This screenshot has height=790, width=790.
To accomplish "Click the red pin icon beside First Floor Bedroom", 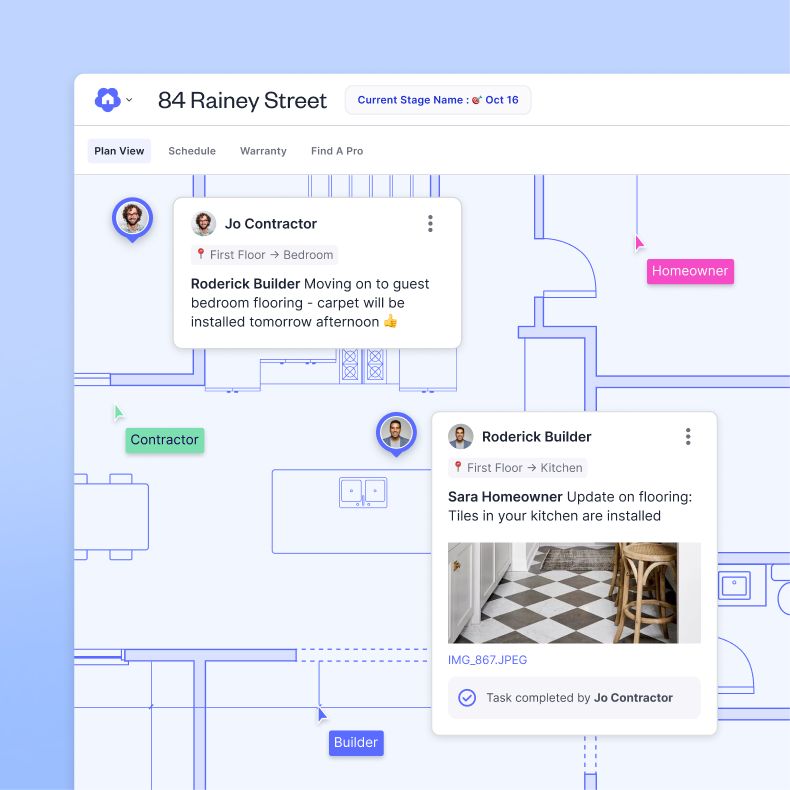I will 201,253.
